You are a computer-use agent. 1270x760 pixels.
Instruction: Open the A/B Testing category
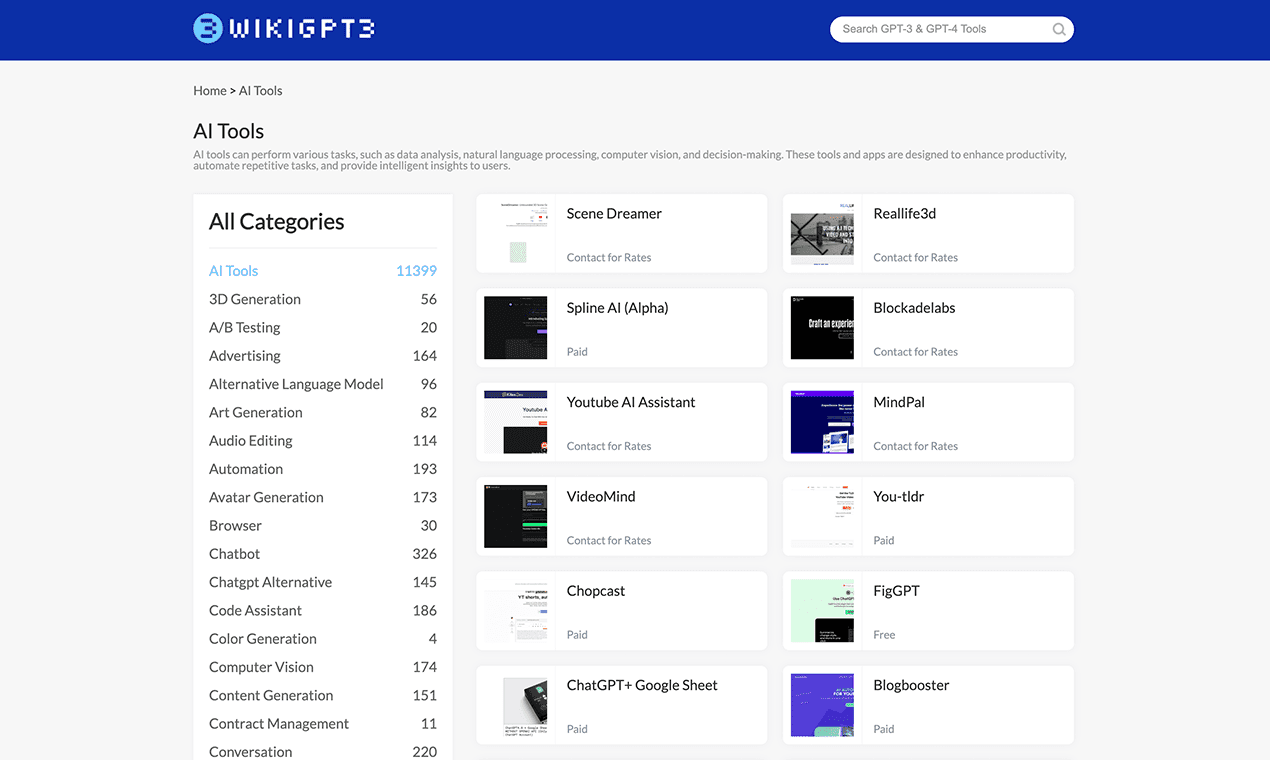pyautogui.click(x=245, y=327)
